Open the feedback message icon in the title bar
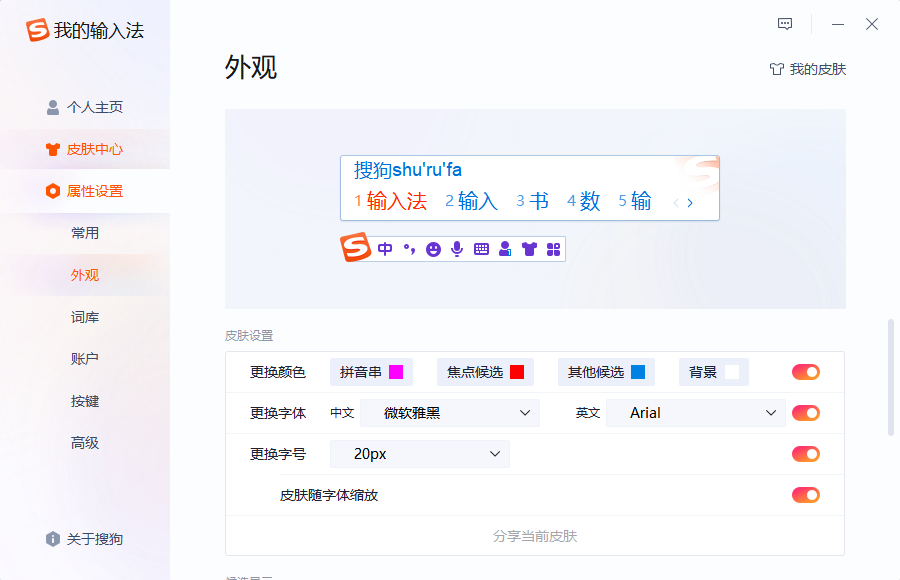 tap(785, 24)
